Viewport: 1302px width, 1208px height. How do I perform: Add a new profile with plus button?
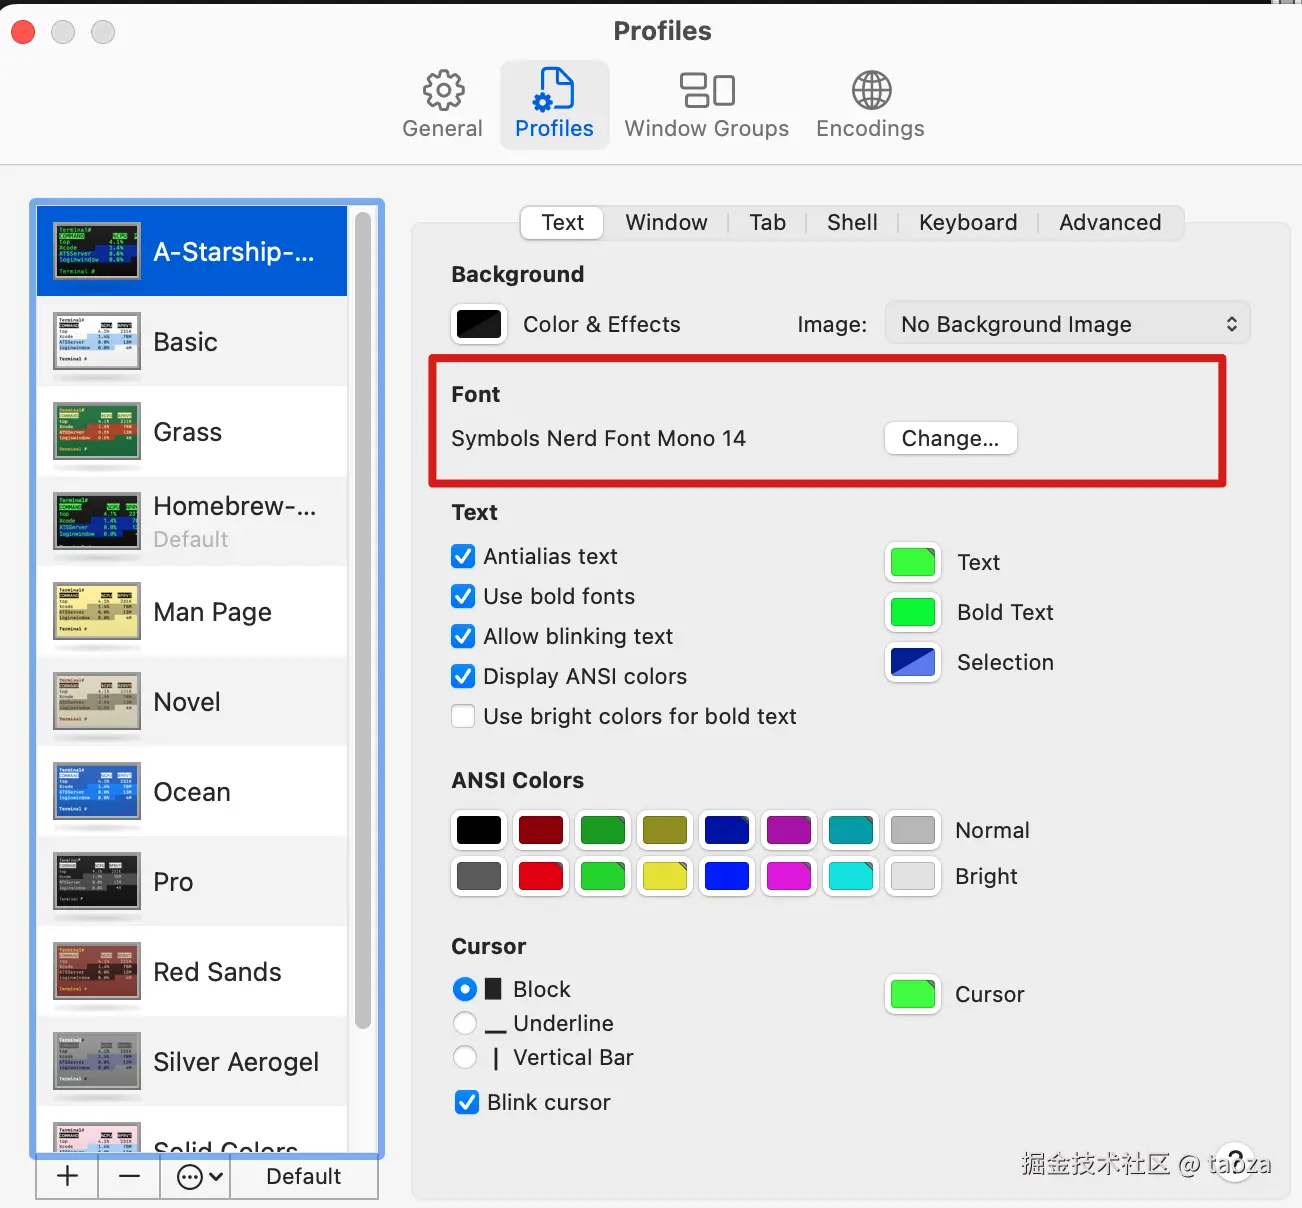(x=67, y=1176)
